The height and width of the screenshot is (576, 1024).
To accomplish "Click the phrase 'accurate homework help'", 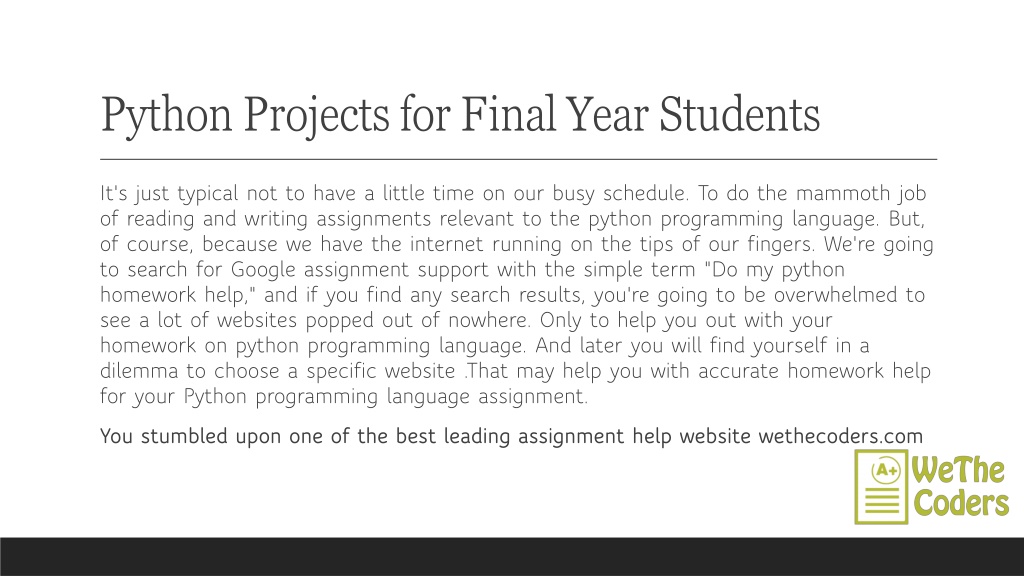I will point(814,371).
